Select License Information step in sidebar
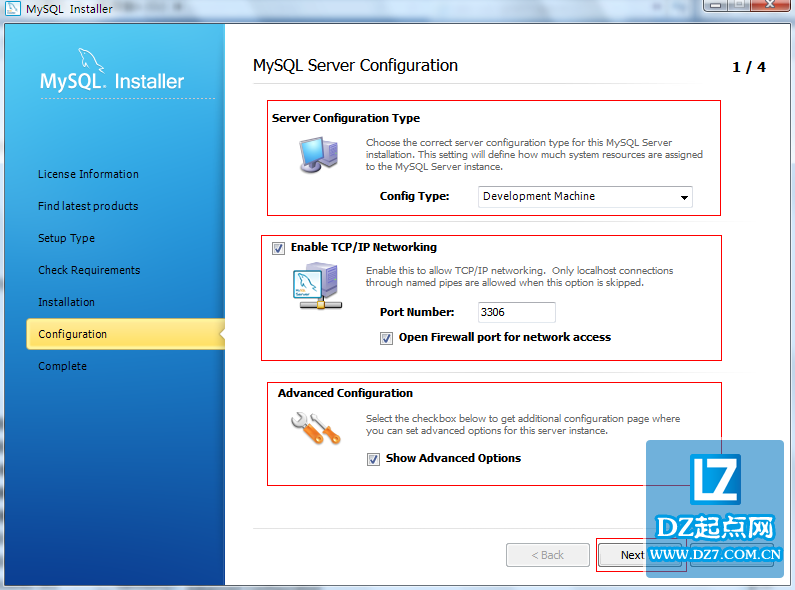The width and height of the screenshot is (795, 590). 88,174
